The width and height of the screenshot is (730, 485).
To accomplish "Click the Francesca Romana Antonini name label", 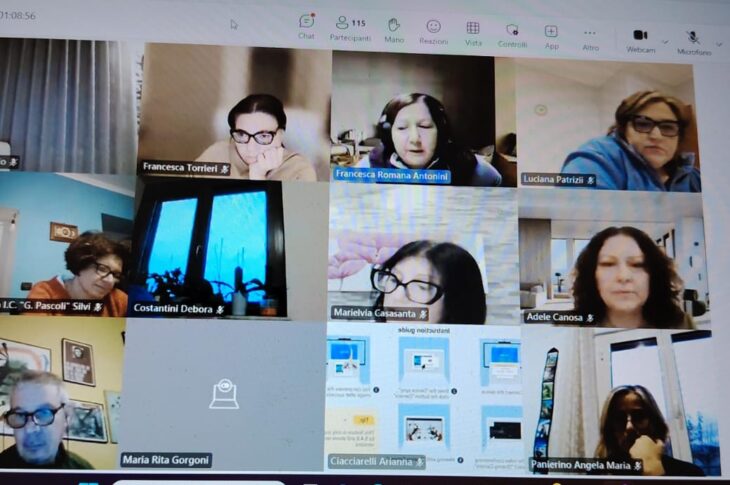I will (x=391, y=175).
